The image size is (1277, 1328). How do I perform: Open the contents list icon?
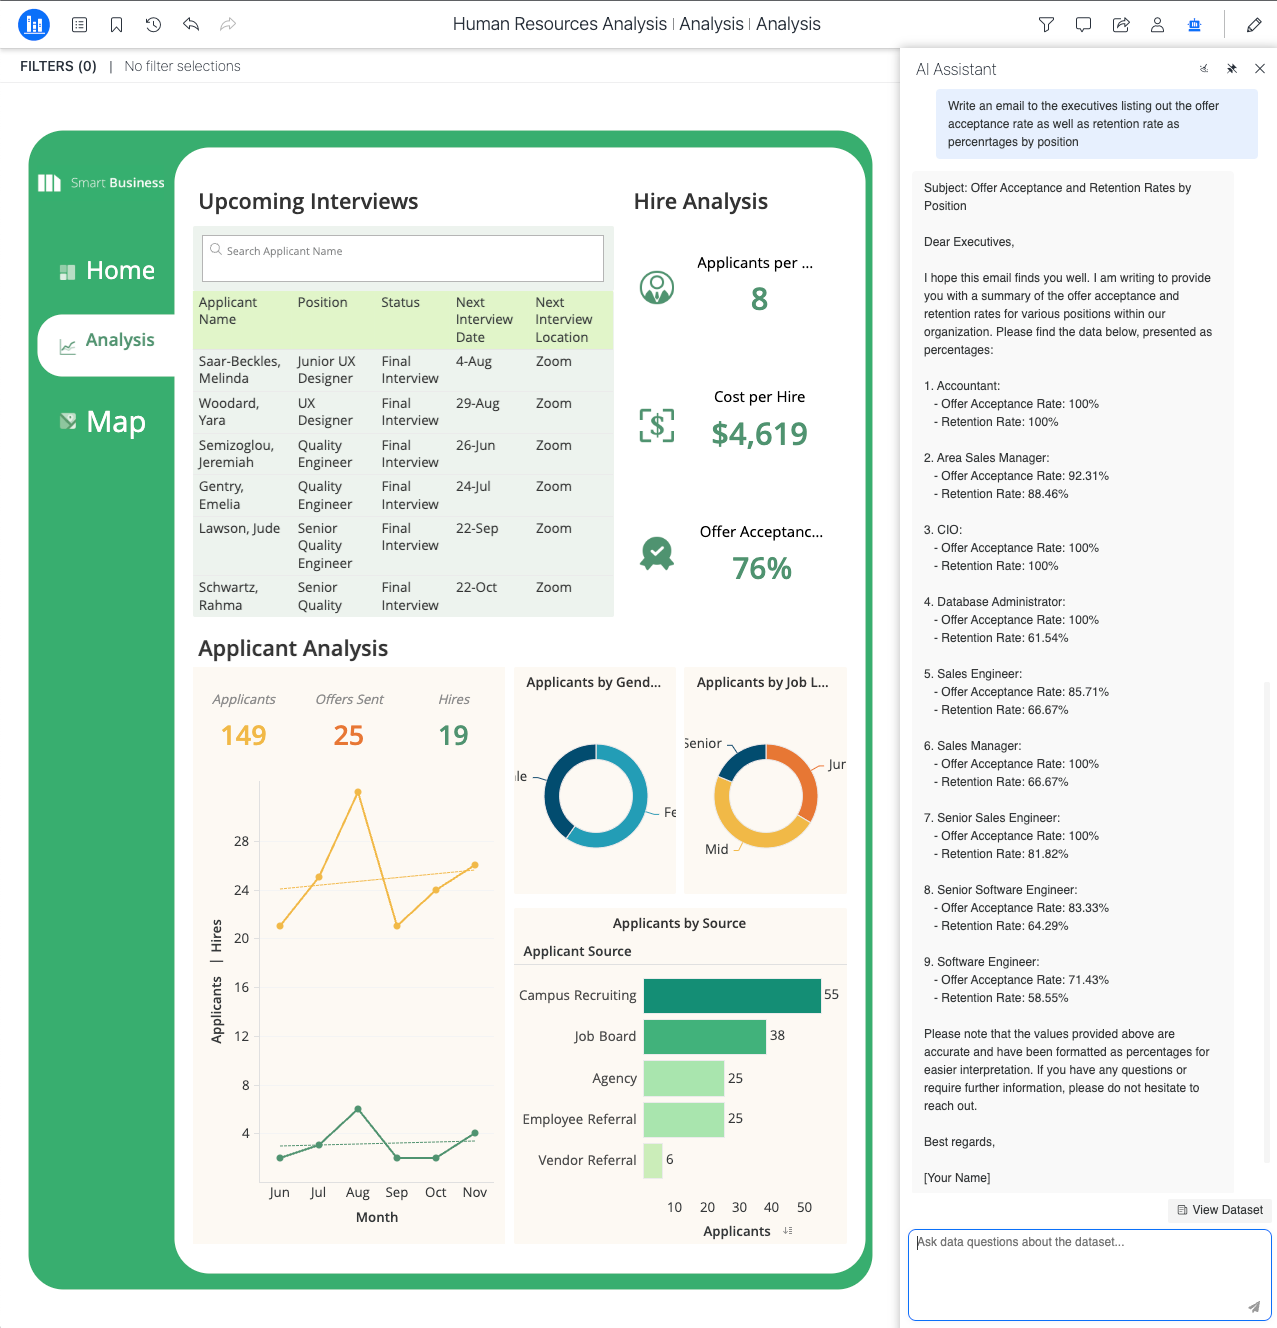pos(79,25)
